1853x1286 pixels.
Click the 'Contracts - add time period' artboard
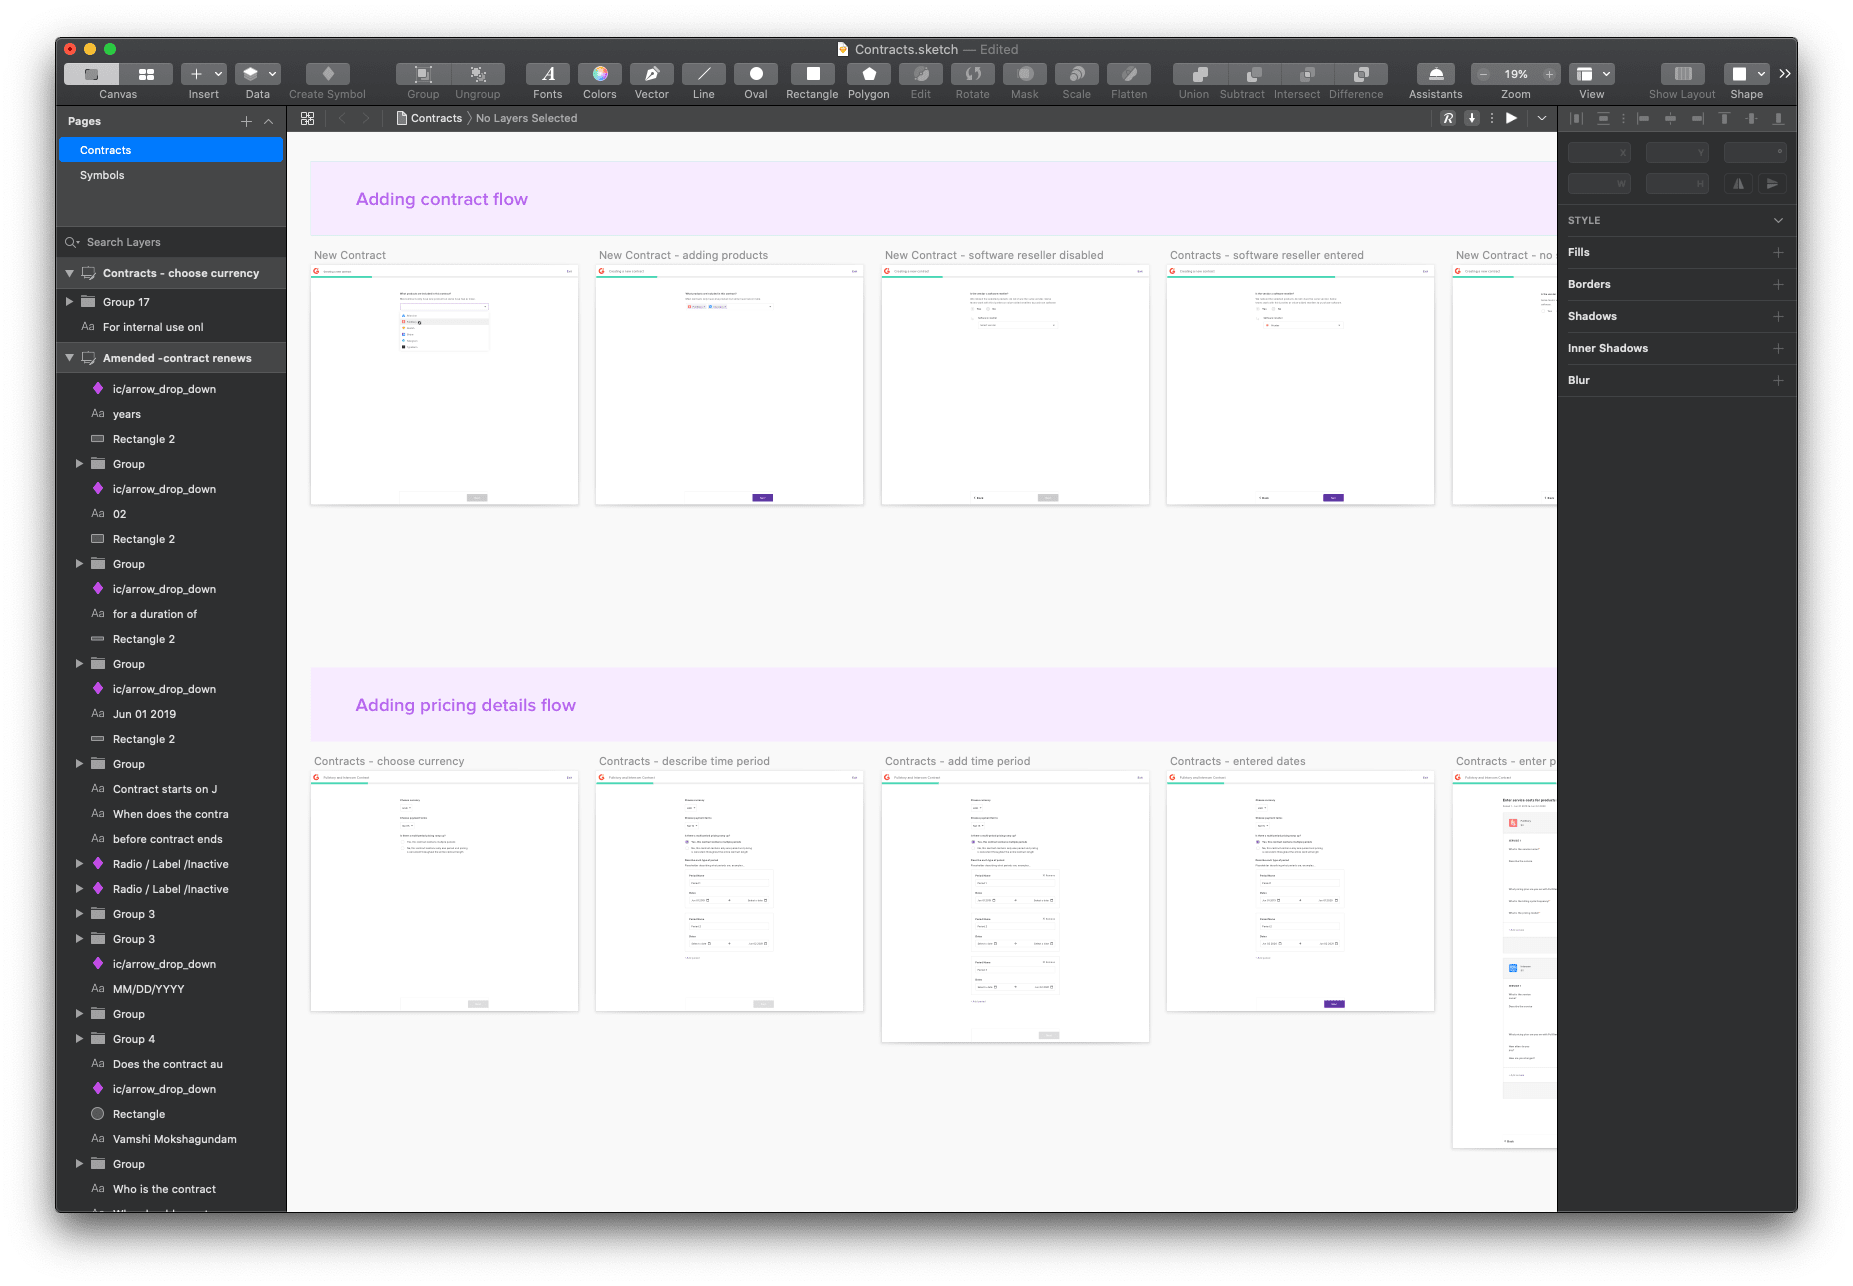[1015, 906]
